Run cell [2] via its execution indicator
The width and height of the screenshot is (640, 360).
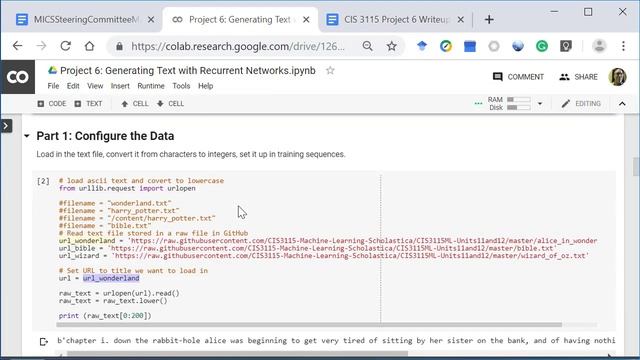43,181
